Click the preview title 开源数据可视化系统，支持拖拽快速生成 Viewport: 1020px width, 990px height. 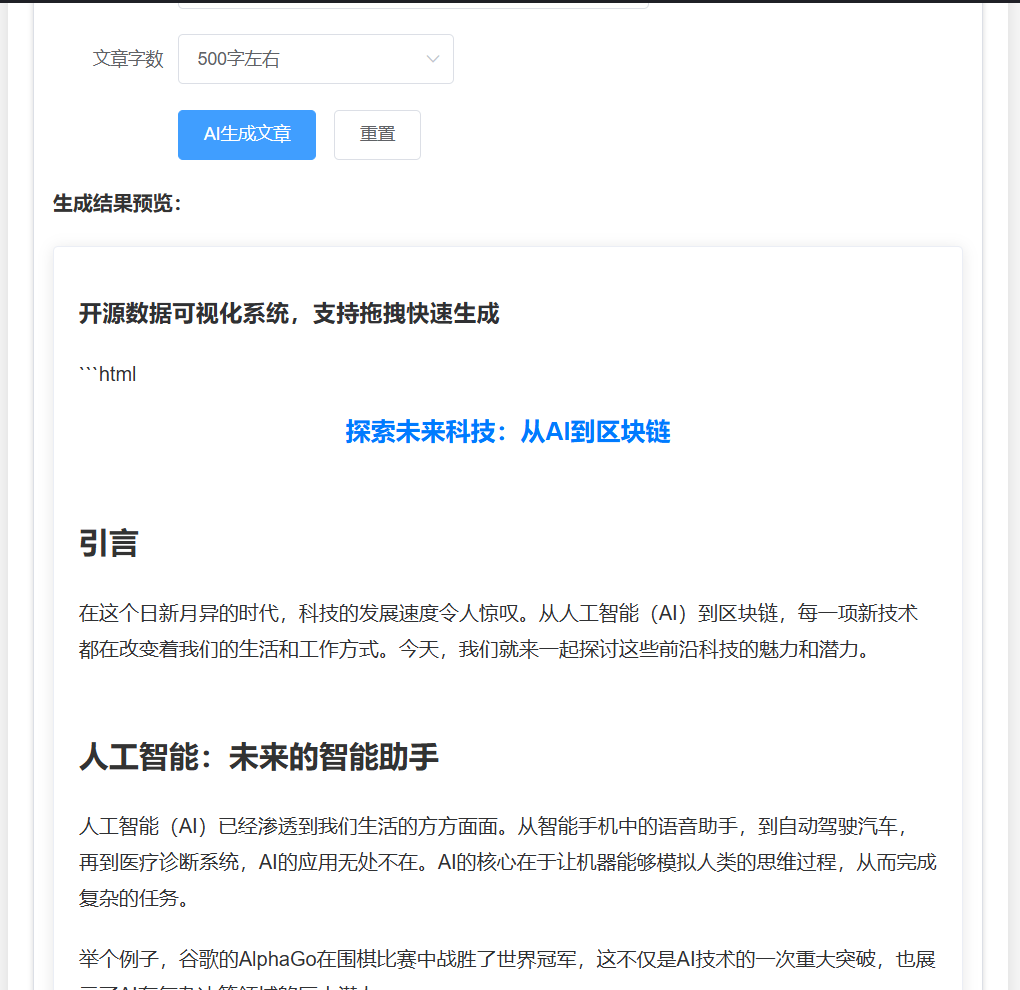(289, 314)
